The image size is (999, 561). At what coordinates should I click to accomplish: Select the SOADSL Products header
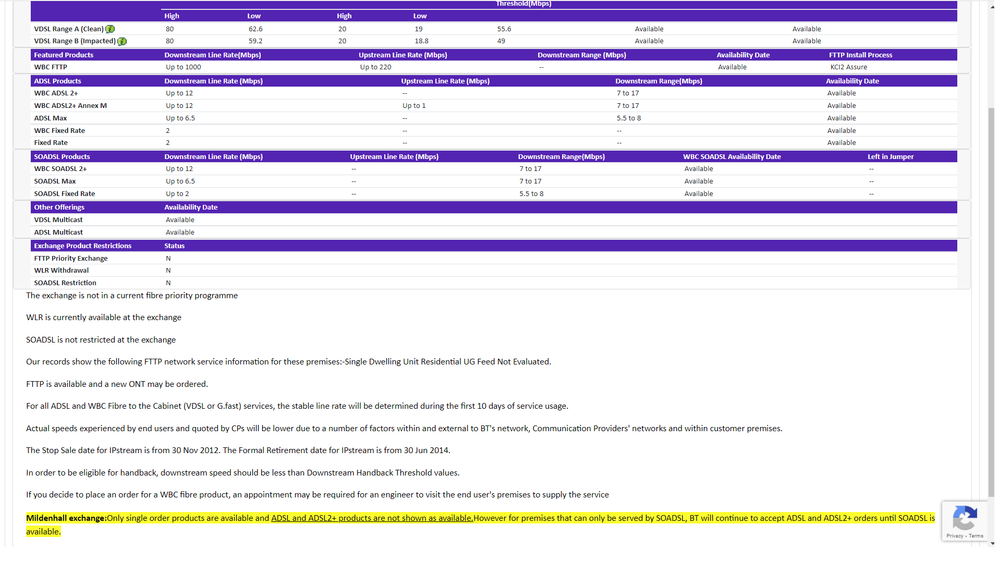tap(62, 156)
